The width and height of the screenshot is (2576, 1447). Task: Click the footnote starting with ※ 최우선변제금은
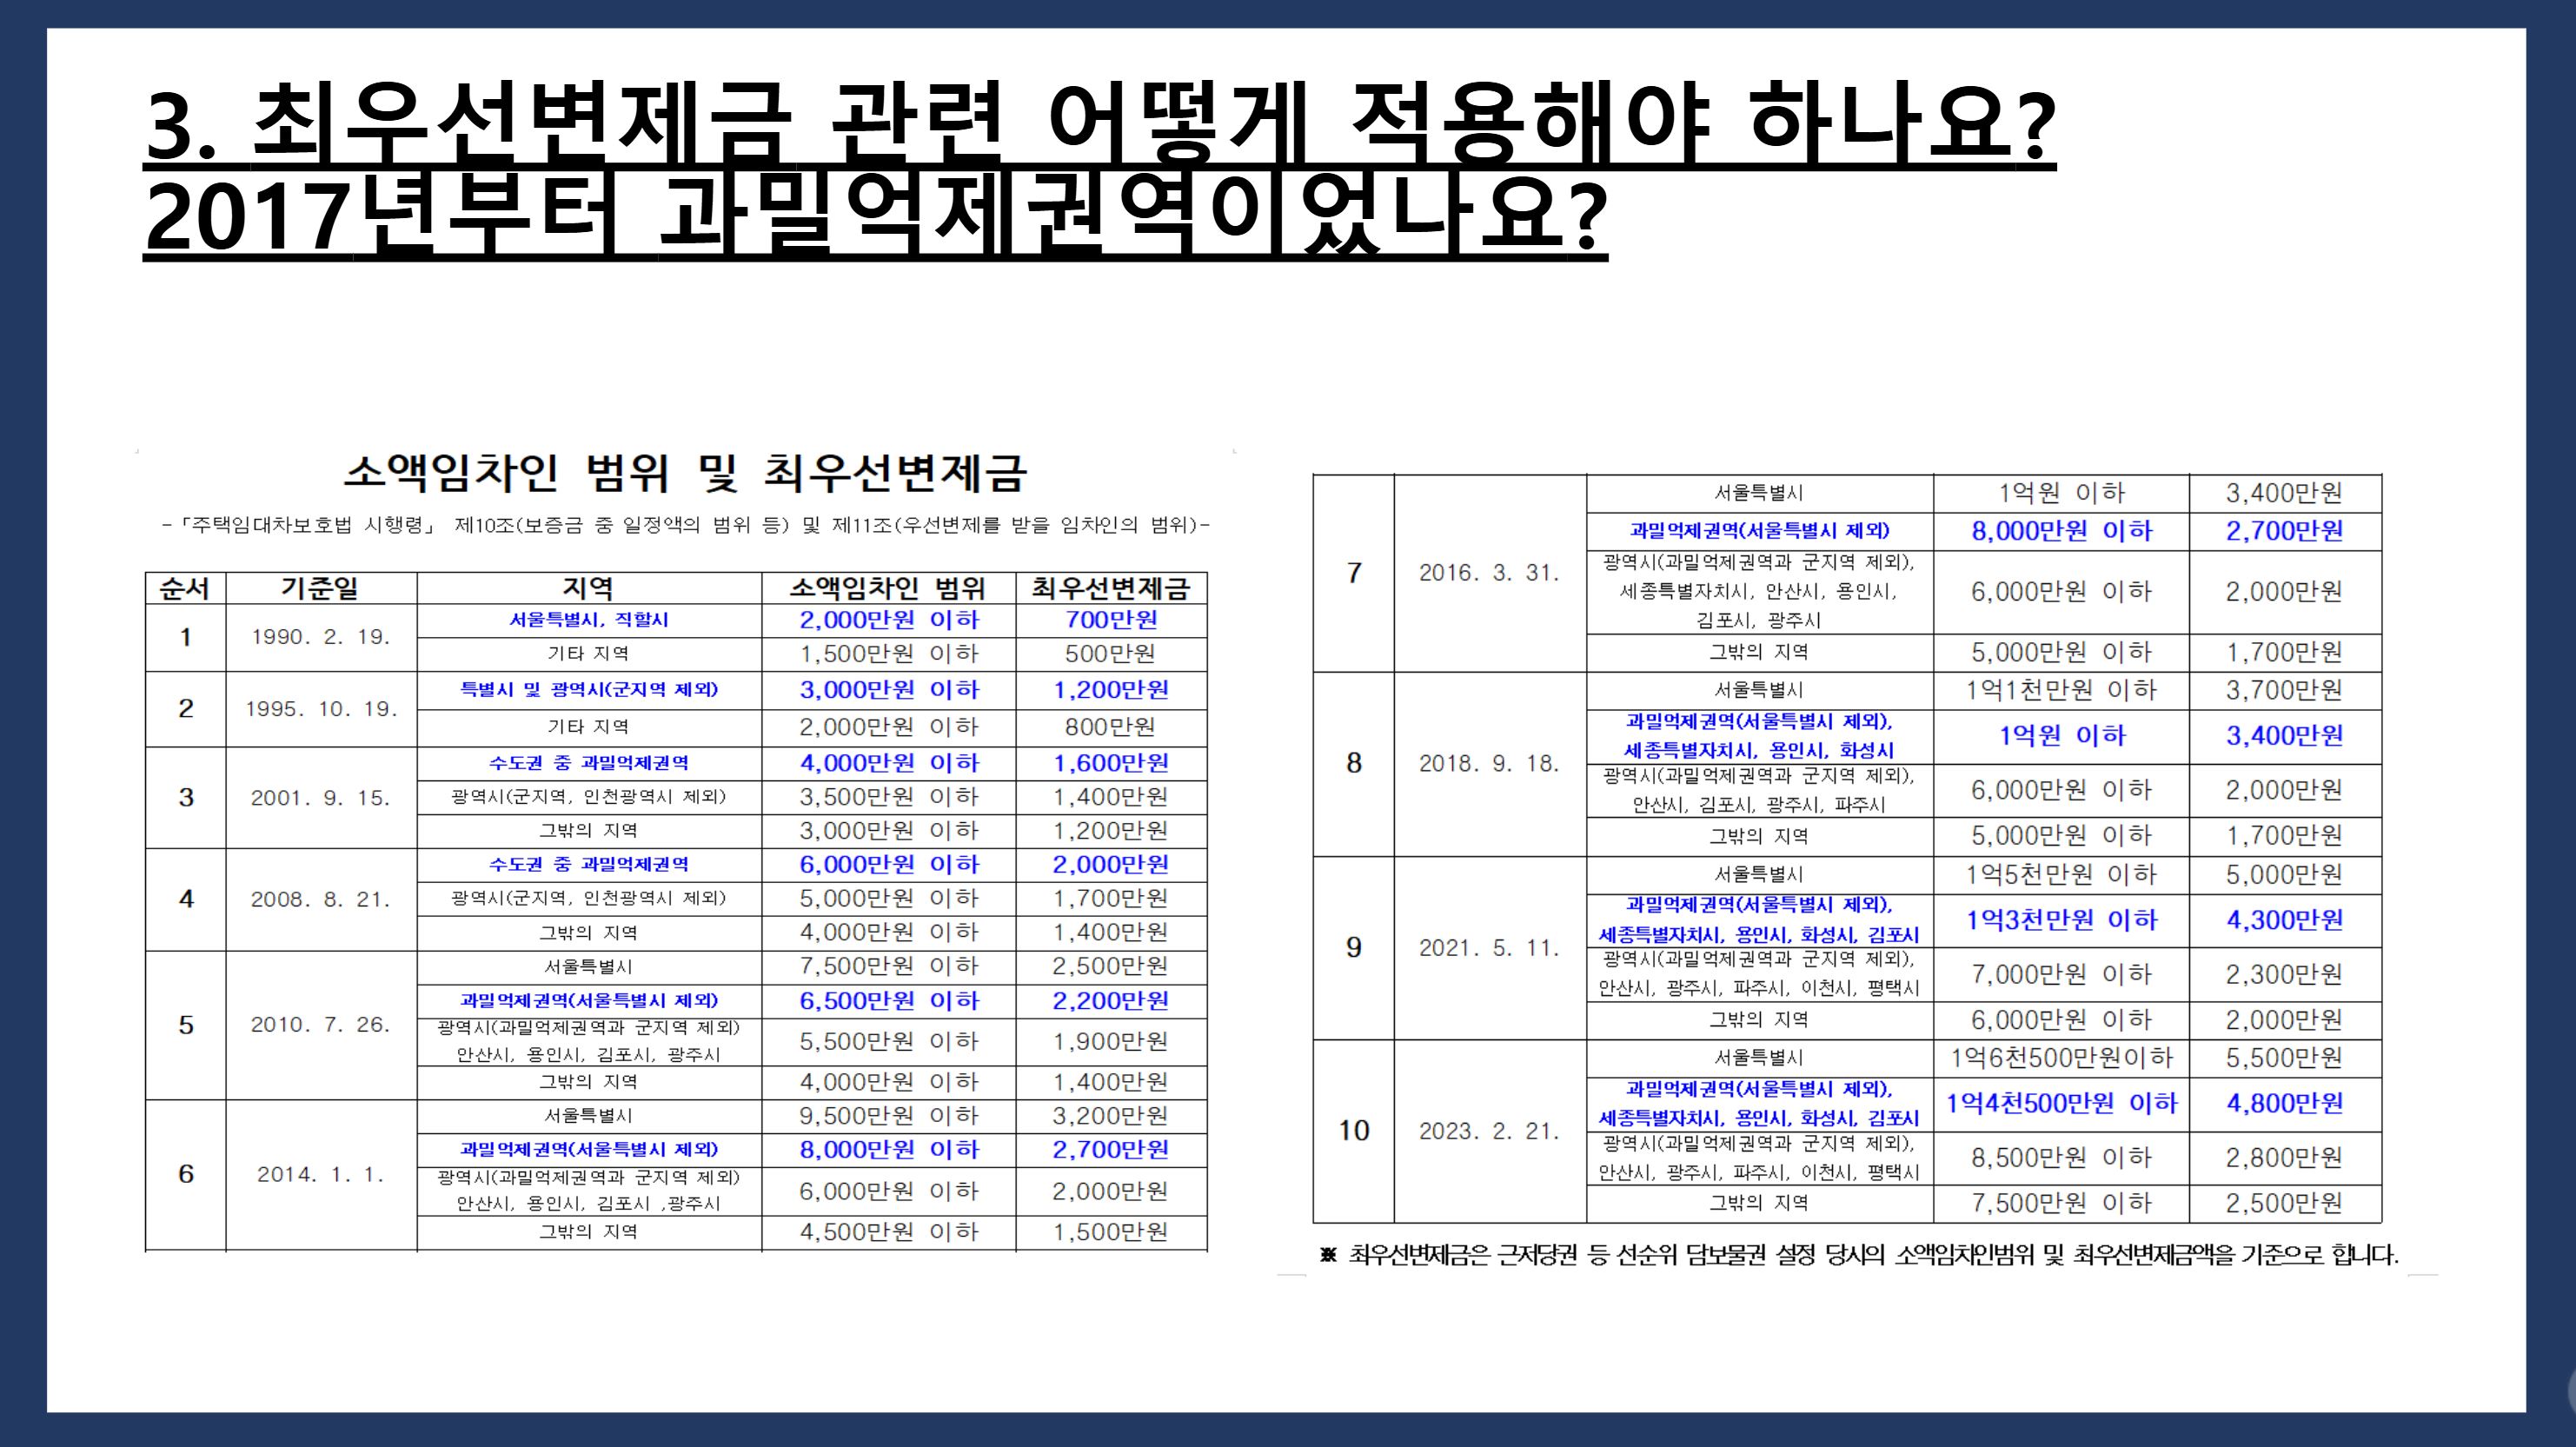[1858, 1255]
